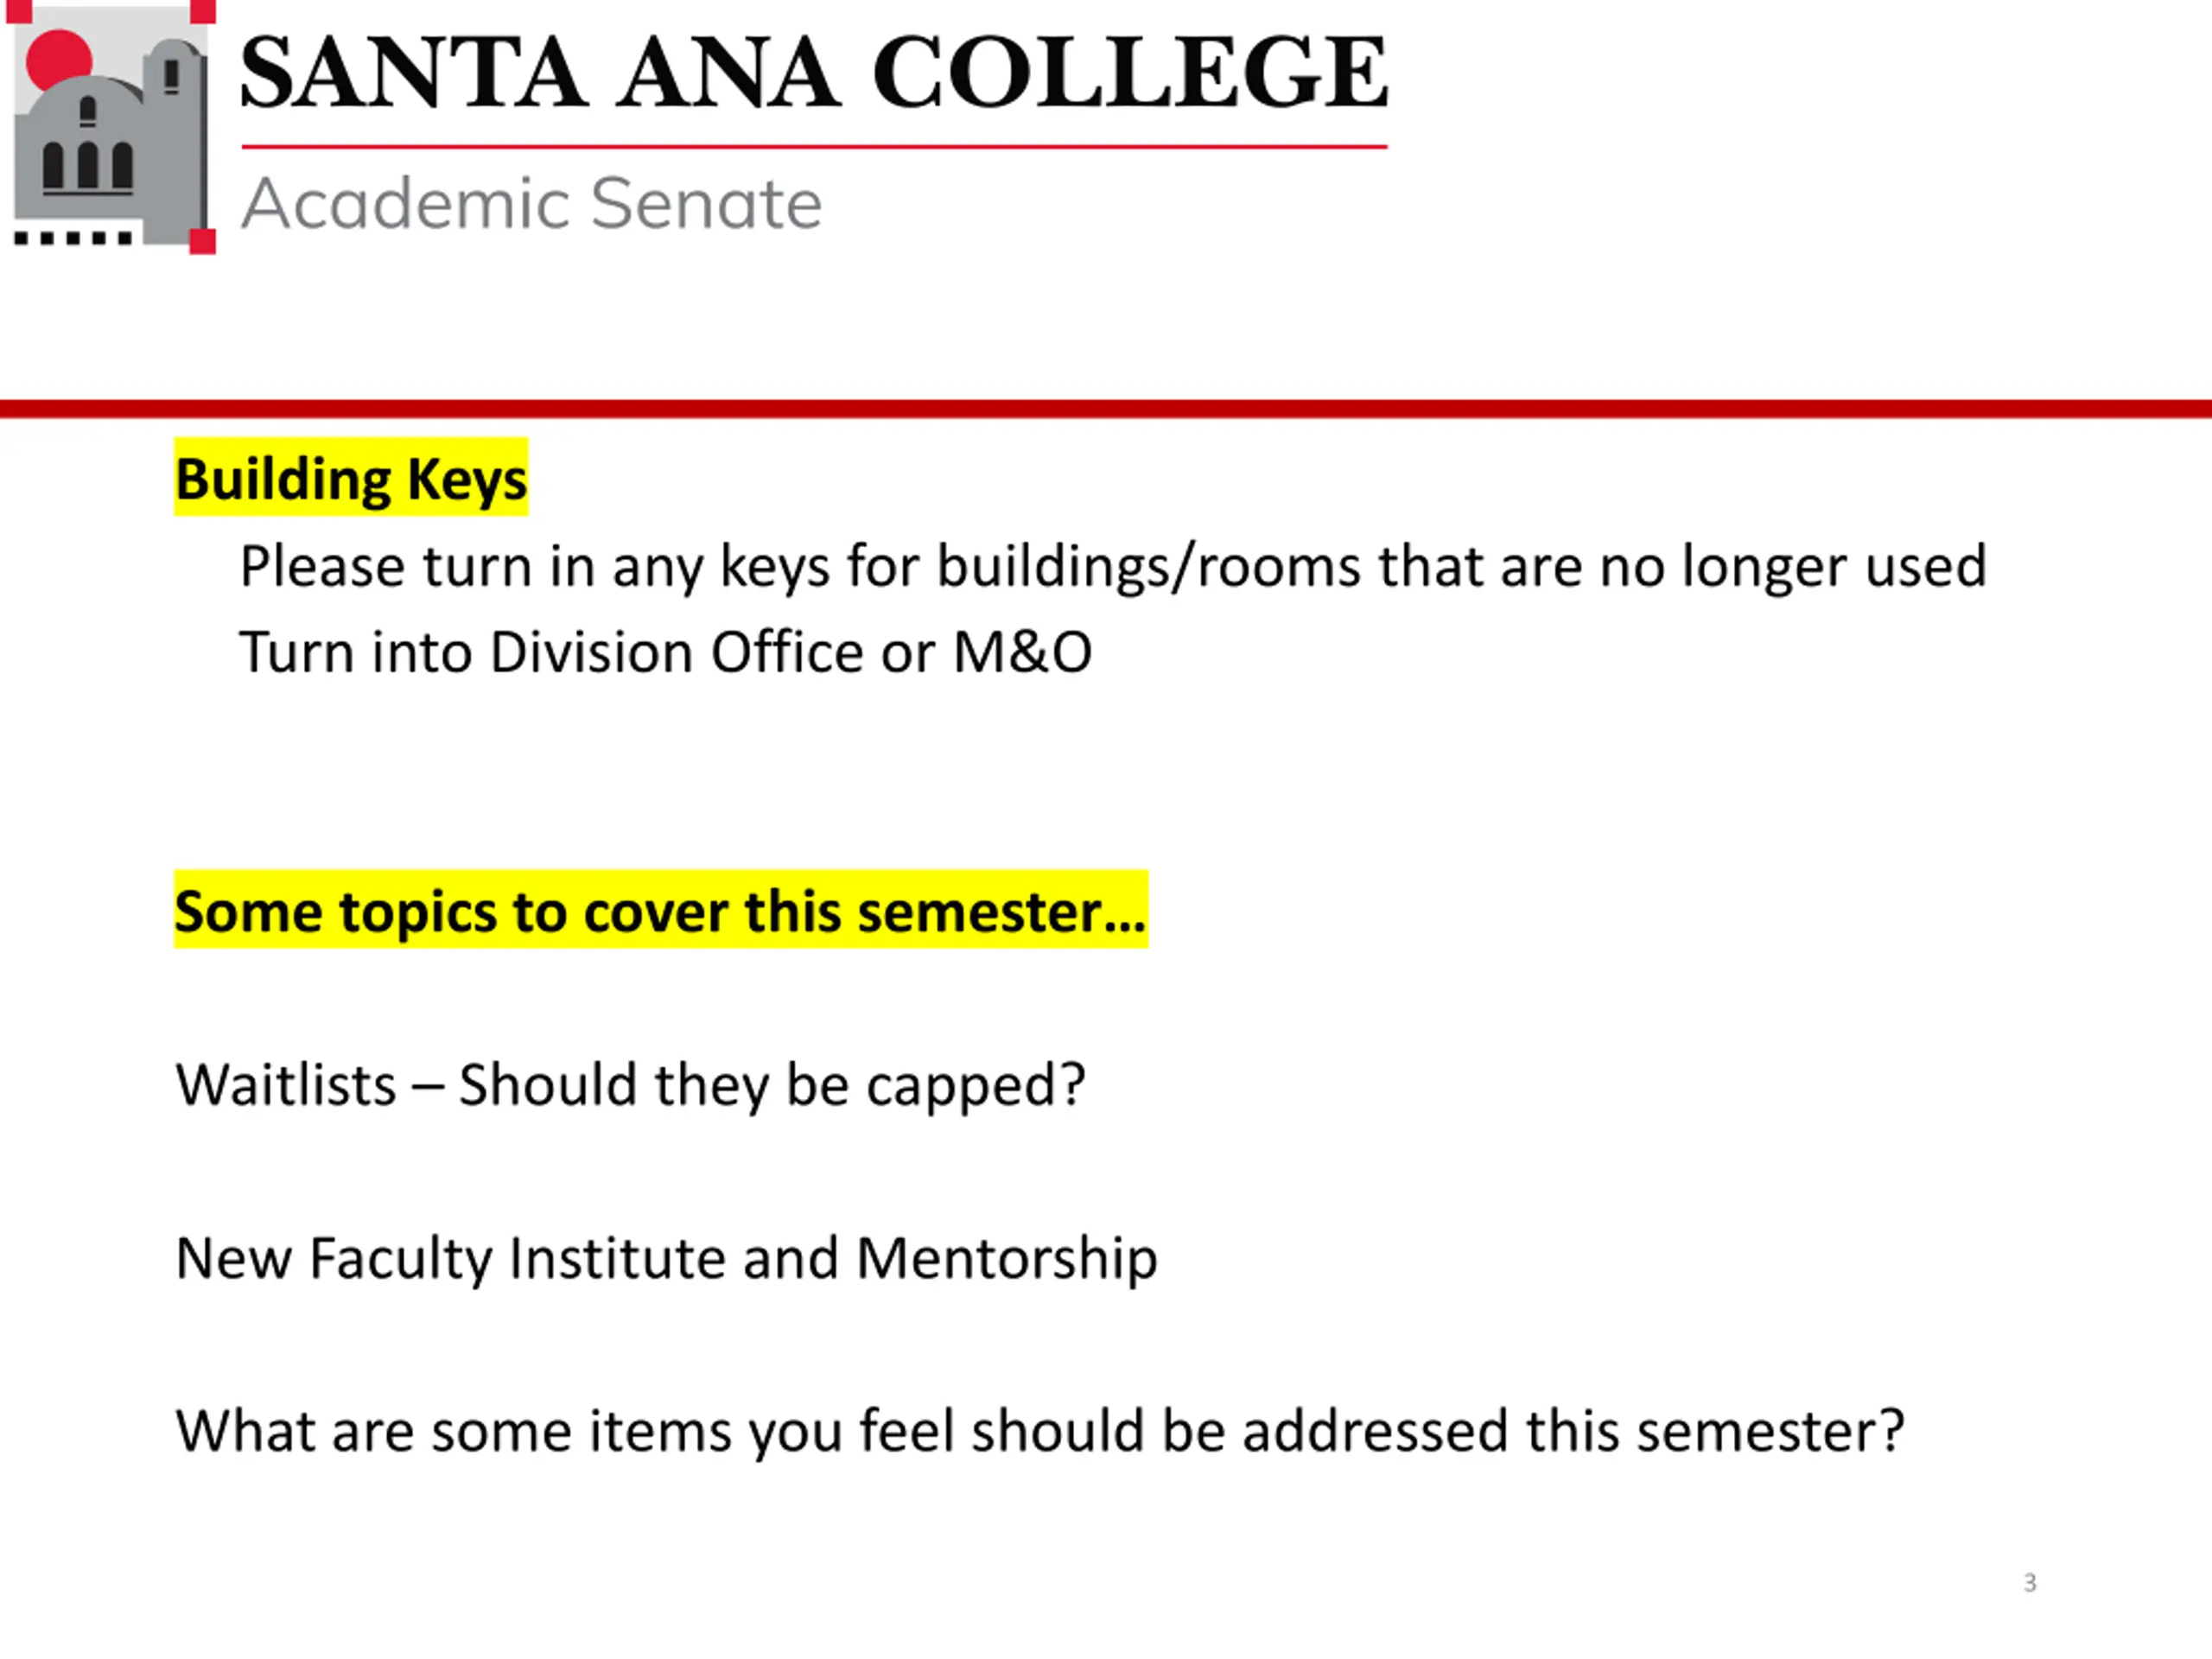Click the highlighted Building Keys heading
The width and height of the screenshot is (2212, 1659).
click(351, 478)
